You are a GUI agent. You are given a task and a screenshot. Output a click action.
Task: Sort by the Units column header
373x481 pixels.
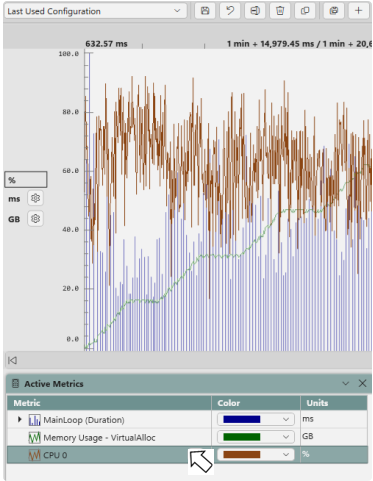coord(334,403)
